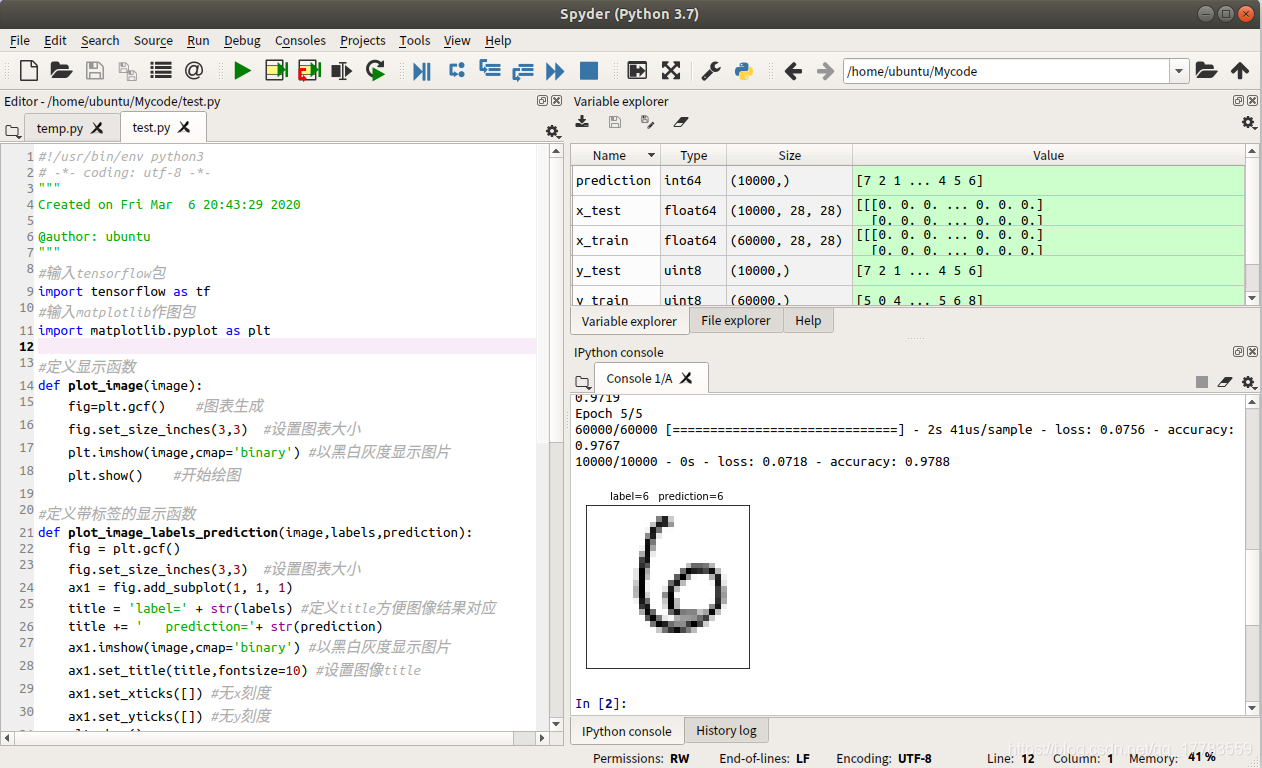1262x768 pixels.
Task: Click the eraser icon to remove all variables
Action: 681,122
